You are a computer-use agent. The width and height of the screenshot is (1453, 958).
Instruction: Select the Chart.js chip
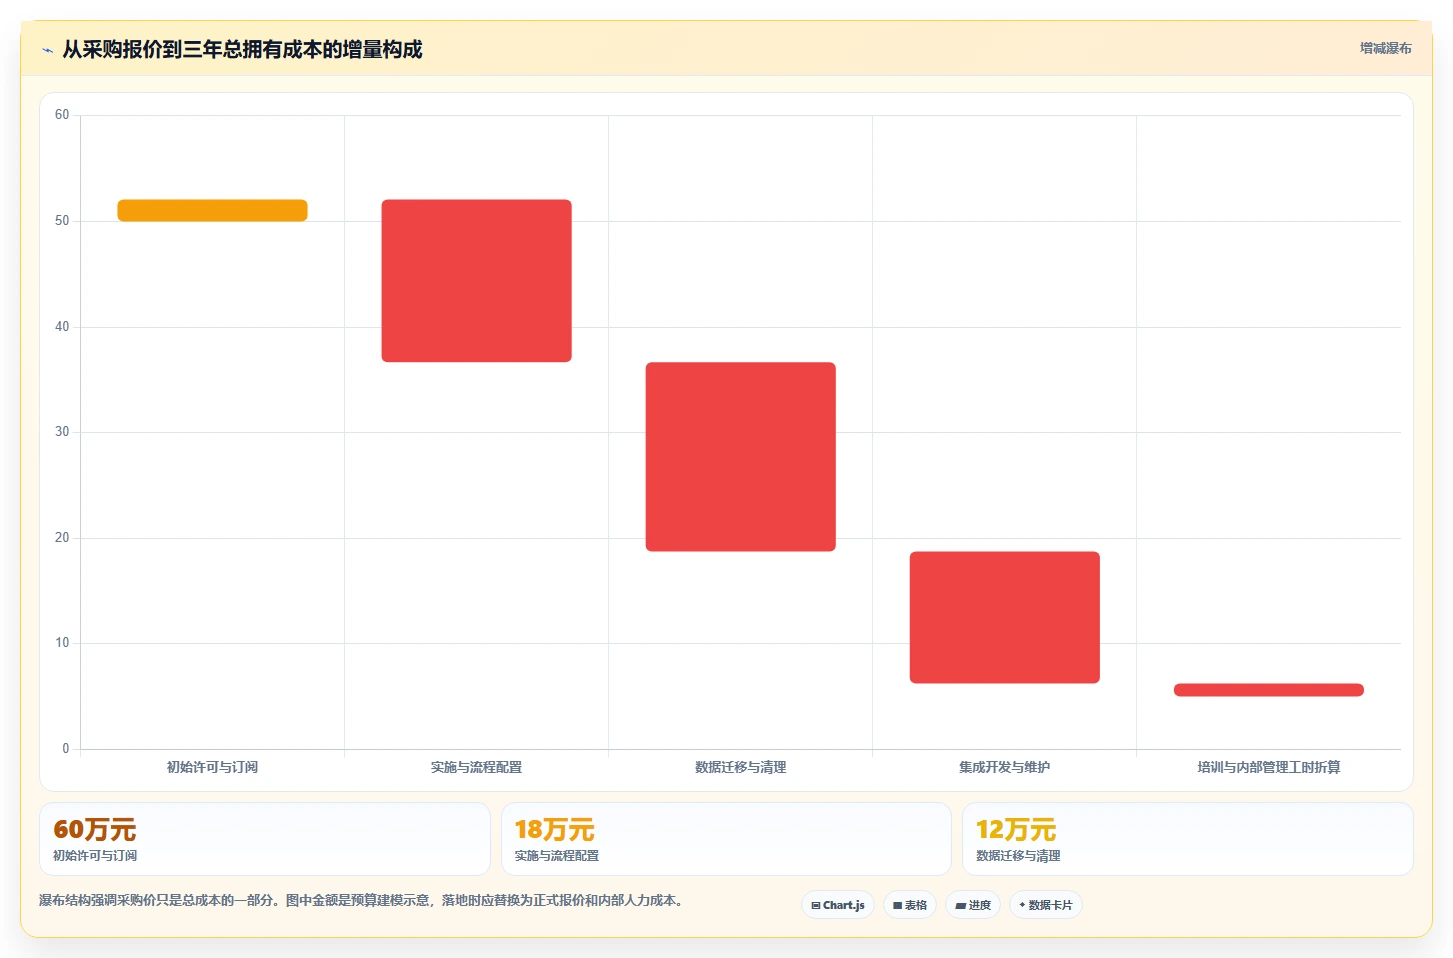[838, 905]
